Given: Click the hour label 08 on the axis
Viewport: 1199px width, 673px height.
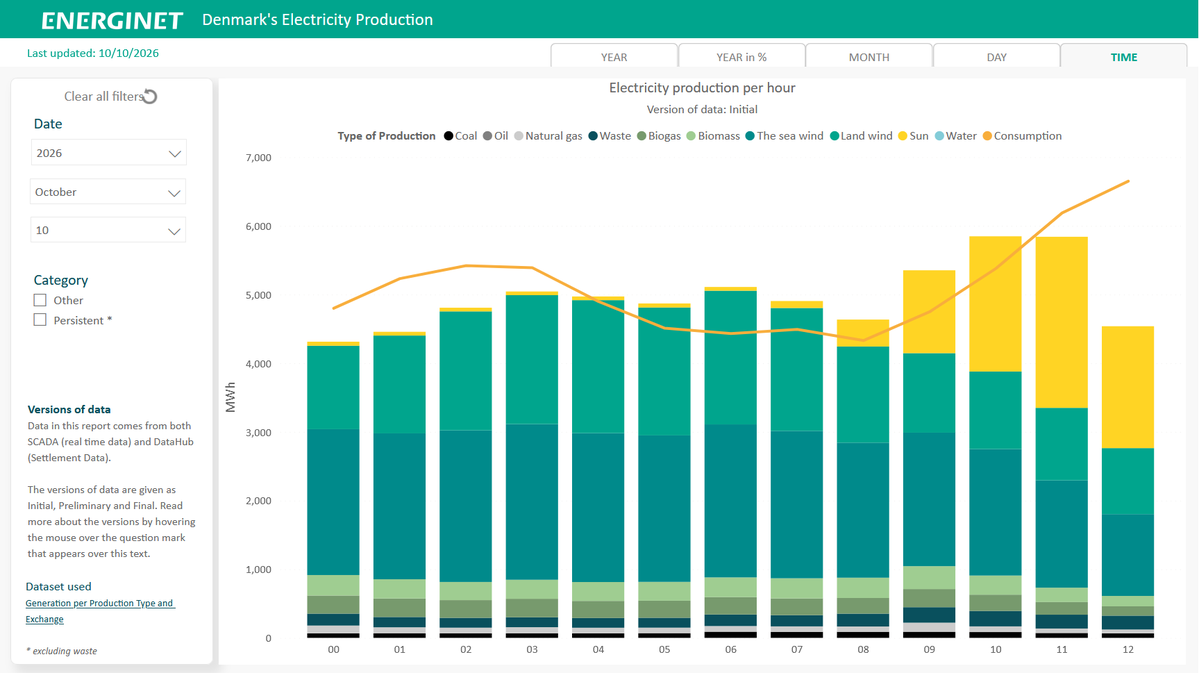Looking at the screenshot, I should click(863, 649).
